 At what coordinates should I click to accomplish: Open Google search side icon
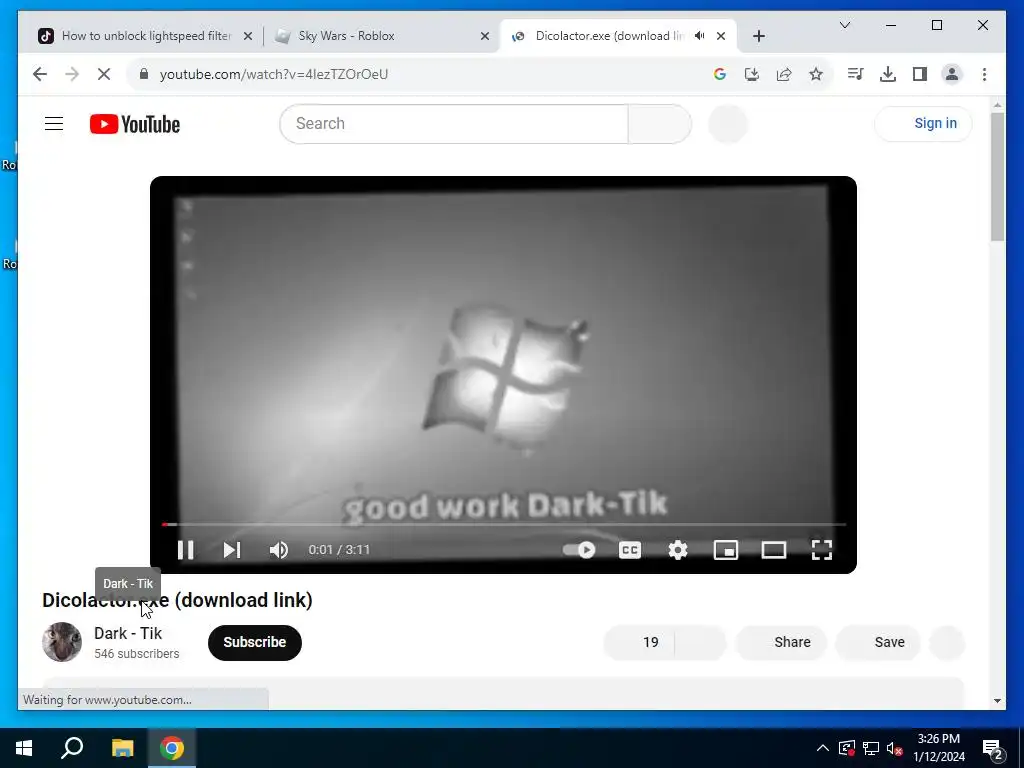pyautogui.click(x=720, y=74)
